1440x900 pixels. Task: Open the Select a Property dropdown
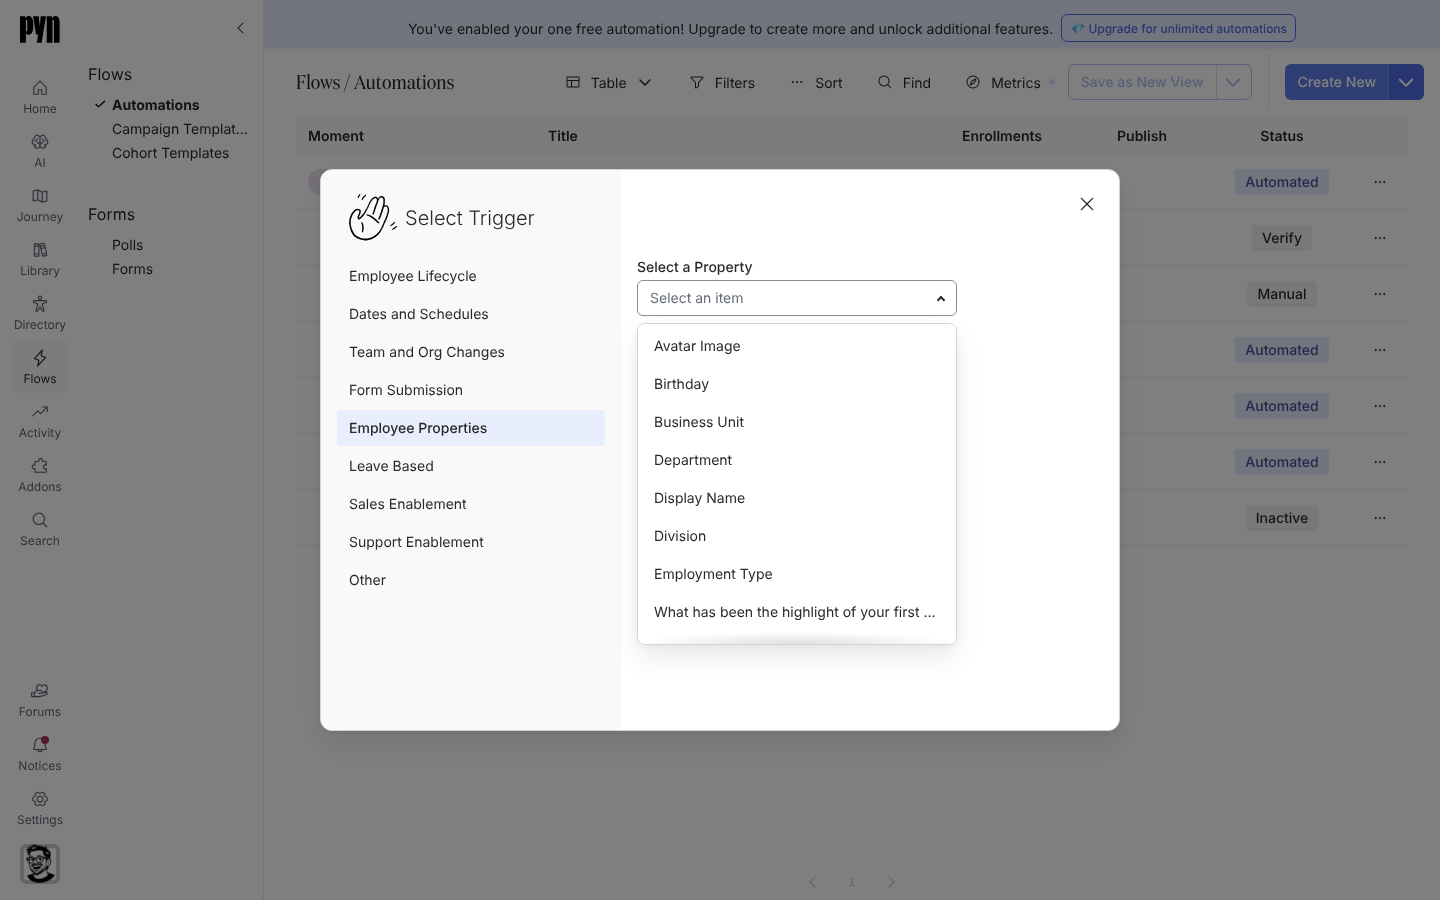[x=797, y=298]
